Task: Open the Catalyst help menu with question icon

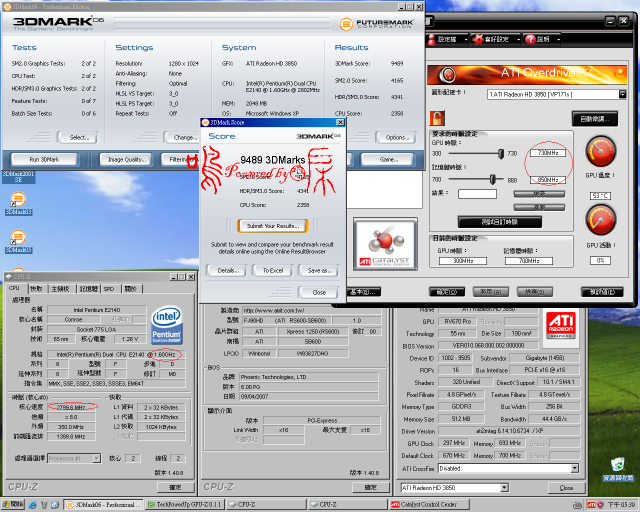Action: (x=542, y=39)
